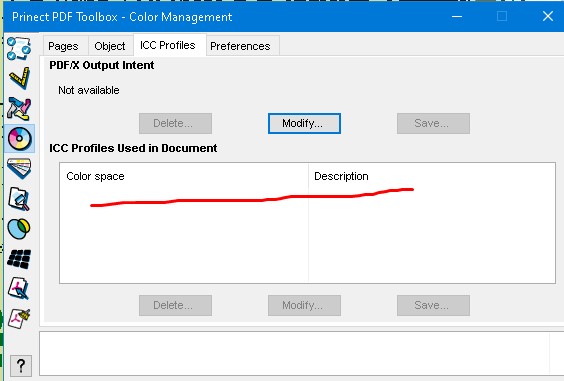Screen dimensions: 564x381
Task: Click Delete under PDF/X Output Intent
Action: coord(176,123)
